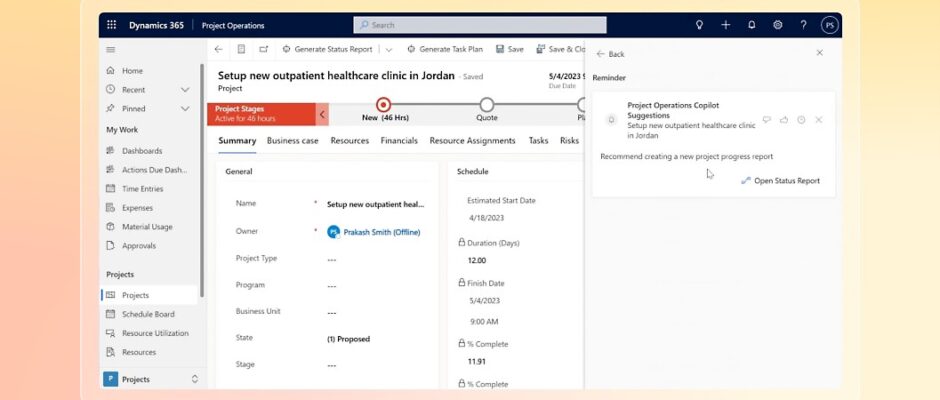Snooze suggestion with the clock icon
Image resolution: width=940 pixels, height=400 pixels.
(801, 120)
